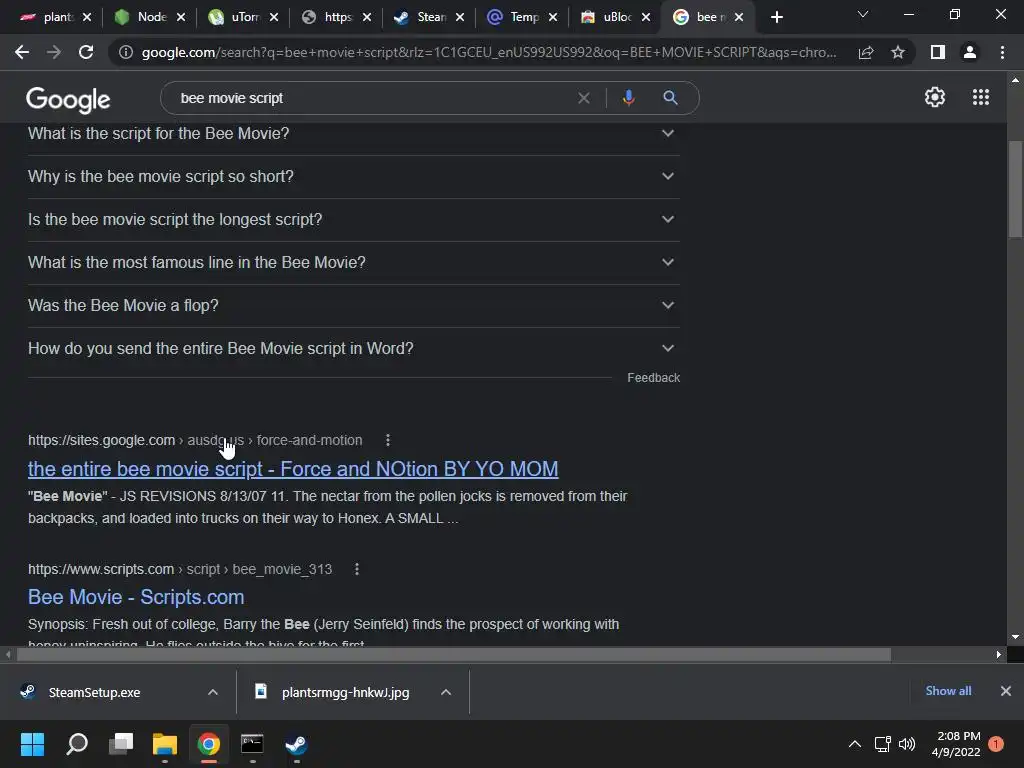This screenshot has height=768, width=1024.
Task: Click the sites.google.com result URL breadcrumb
Action: click(x=195, y=440)
